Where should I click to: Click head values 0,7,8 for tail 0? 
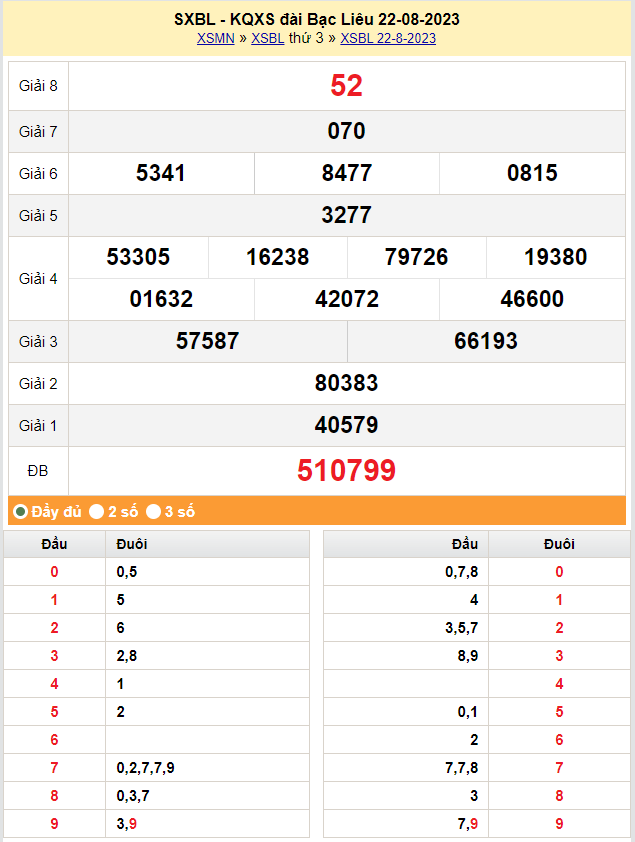(x=462, y=572)
